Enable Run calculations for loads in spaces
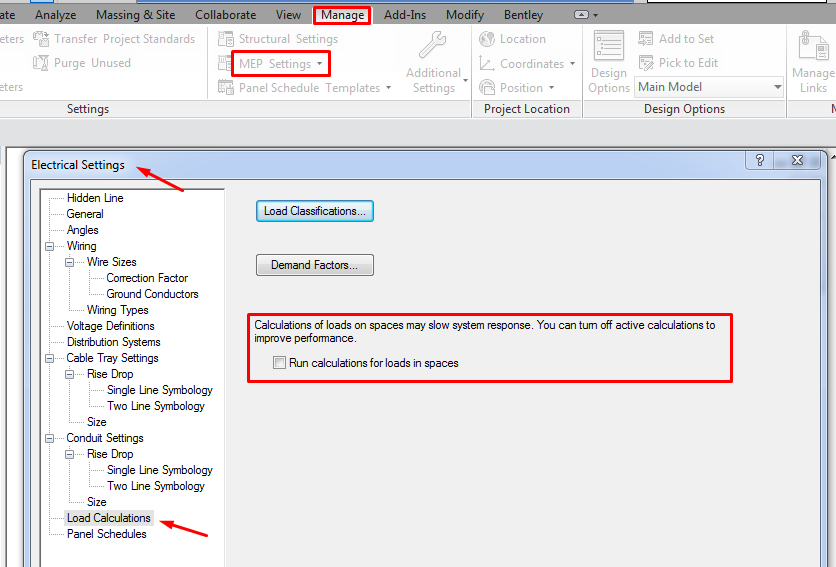The image size is (836, 567). point(279,363)
